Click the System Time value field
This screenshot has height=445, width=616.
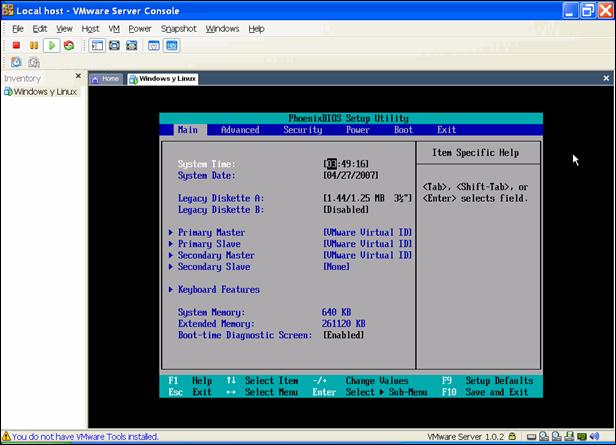346,164
